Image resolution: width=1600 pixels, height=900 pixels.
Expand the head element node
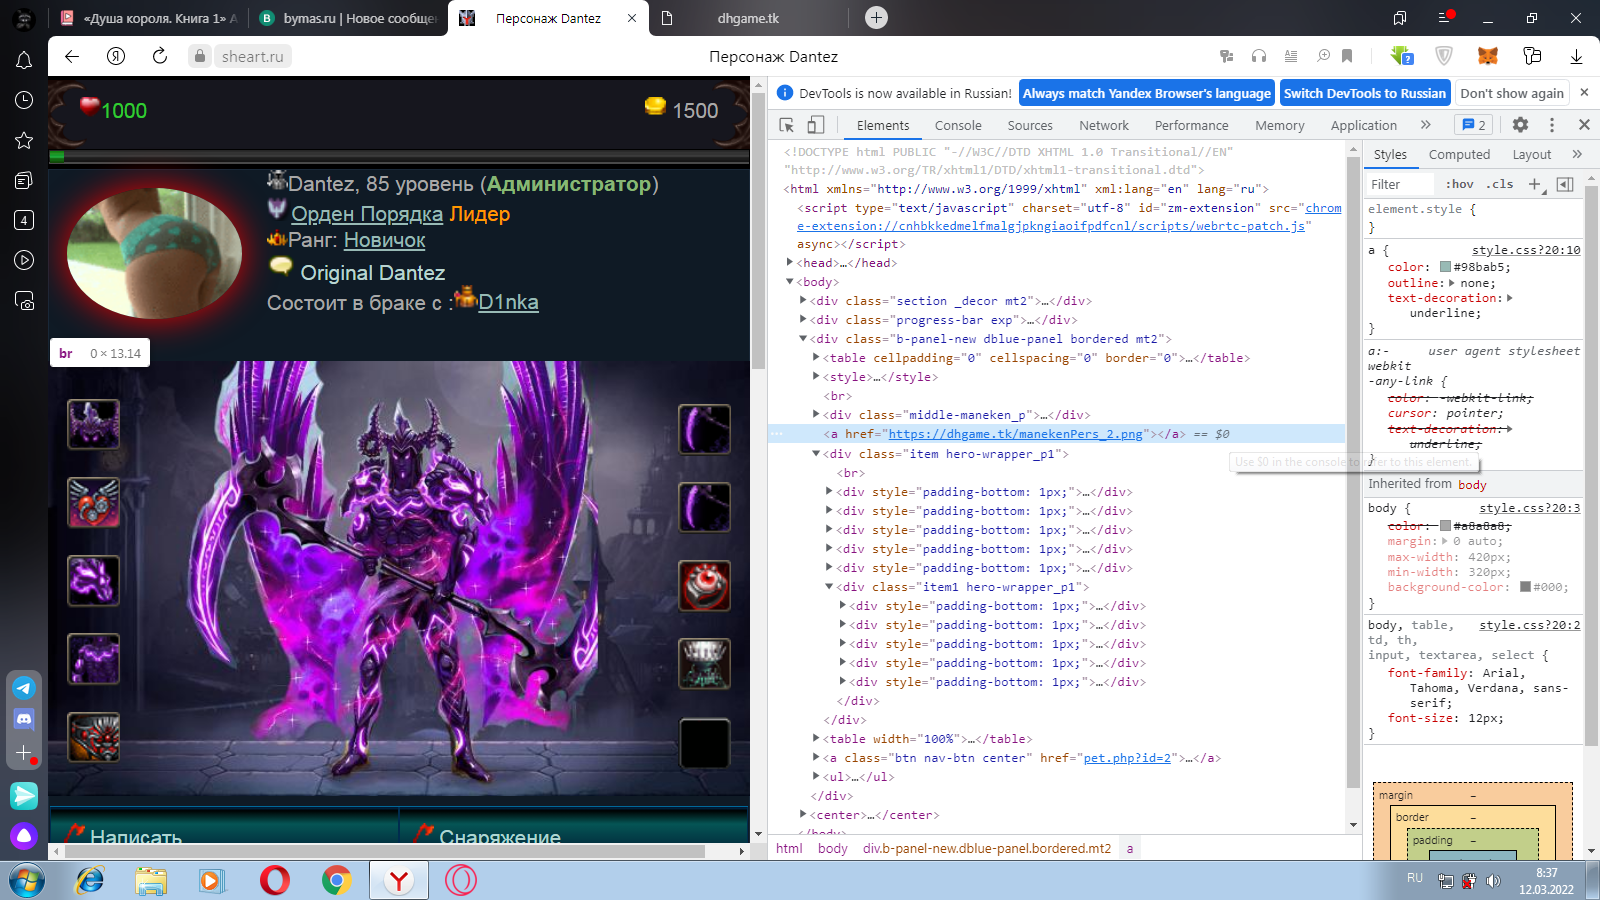click(790, 263)
